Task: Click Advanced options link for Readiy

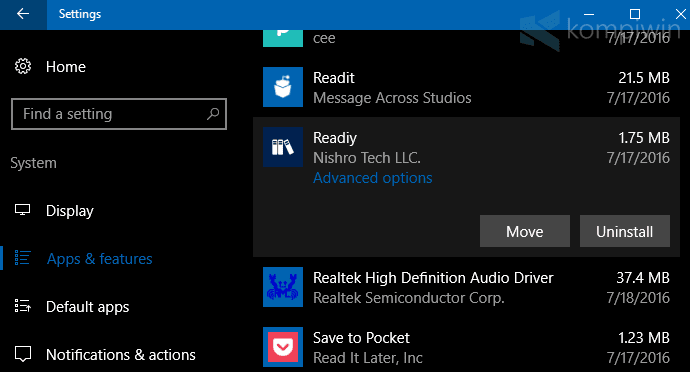Action: pyautogui.click(x=373, y=178)
